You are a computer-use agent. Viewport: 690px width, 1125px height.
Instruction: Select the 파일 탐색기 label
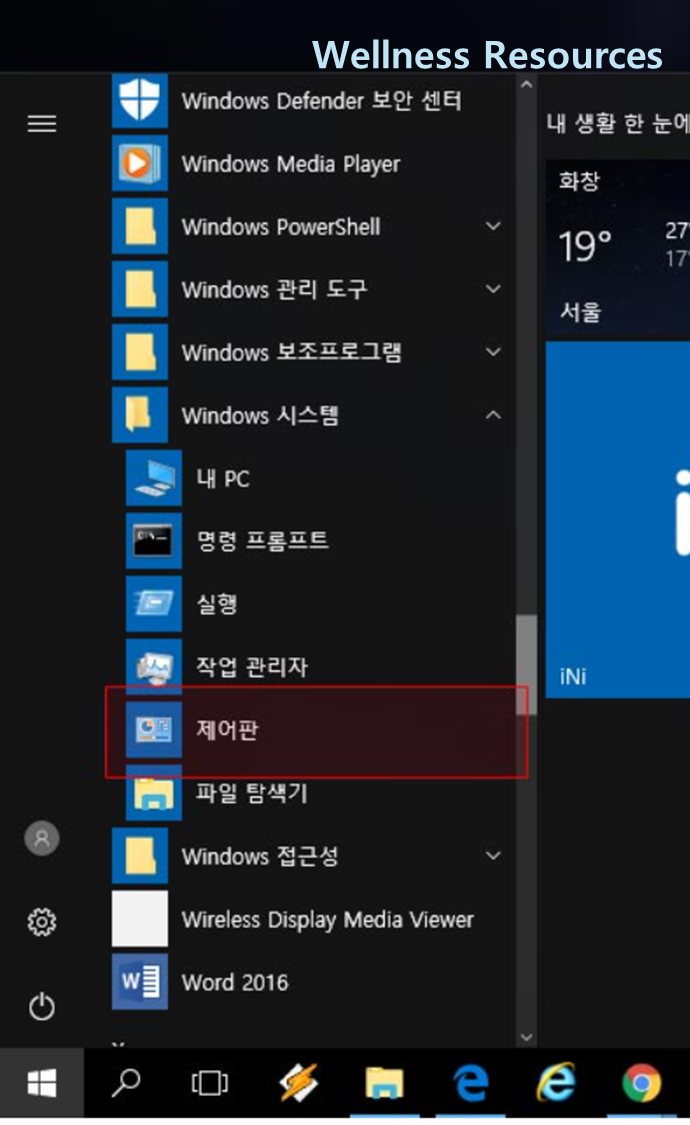click(252, 793)
